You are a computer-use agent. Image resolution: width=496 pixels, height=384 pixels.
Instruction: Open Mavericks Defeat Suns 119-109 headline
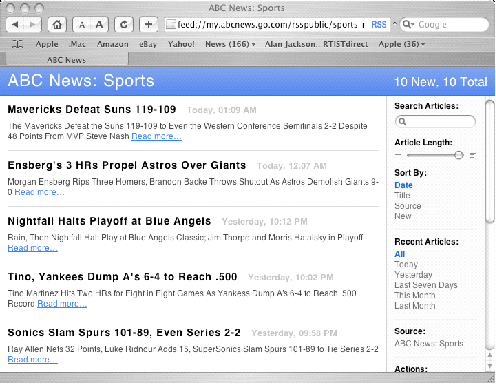click(x=92, y=109)
